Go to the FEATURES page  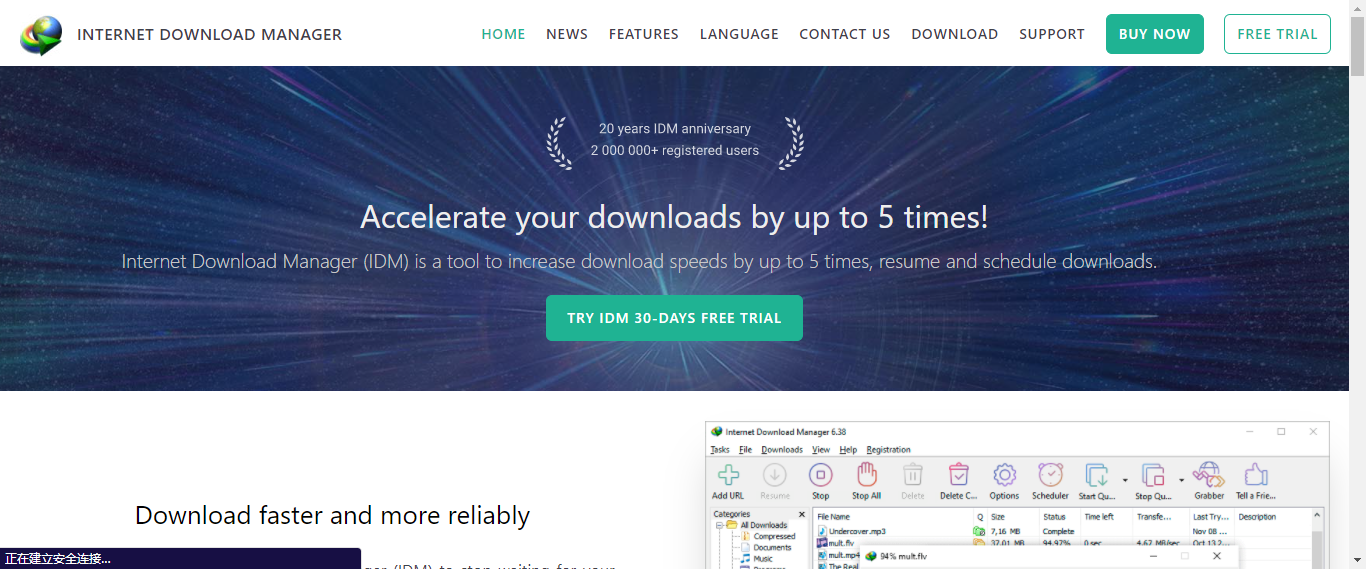(644, 34)
